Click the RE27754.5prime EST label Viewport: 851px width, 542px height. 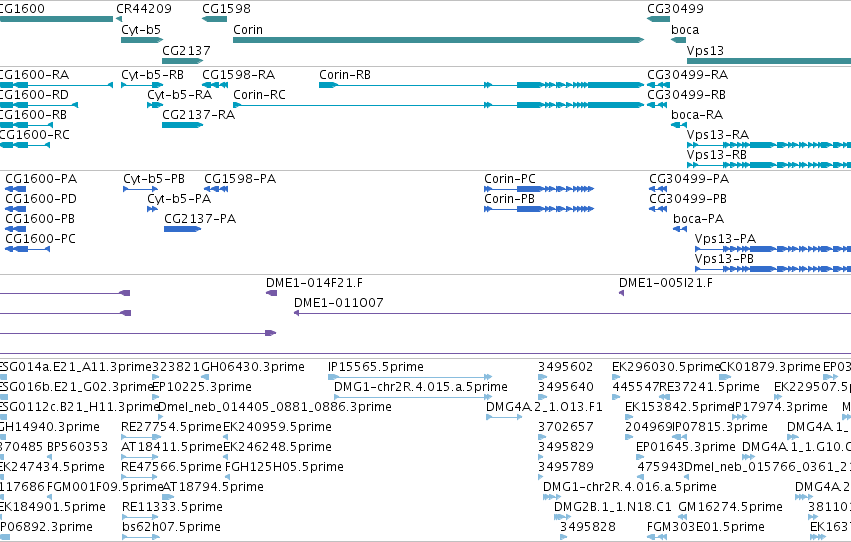point(172,428)
